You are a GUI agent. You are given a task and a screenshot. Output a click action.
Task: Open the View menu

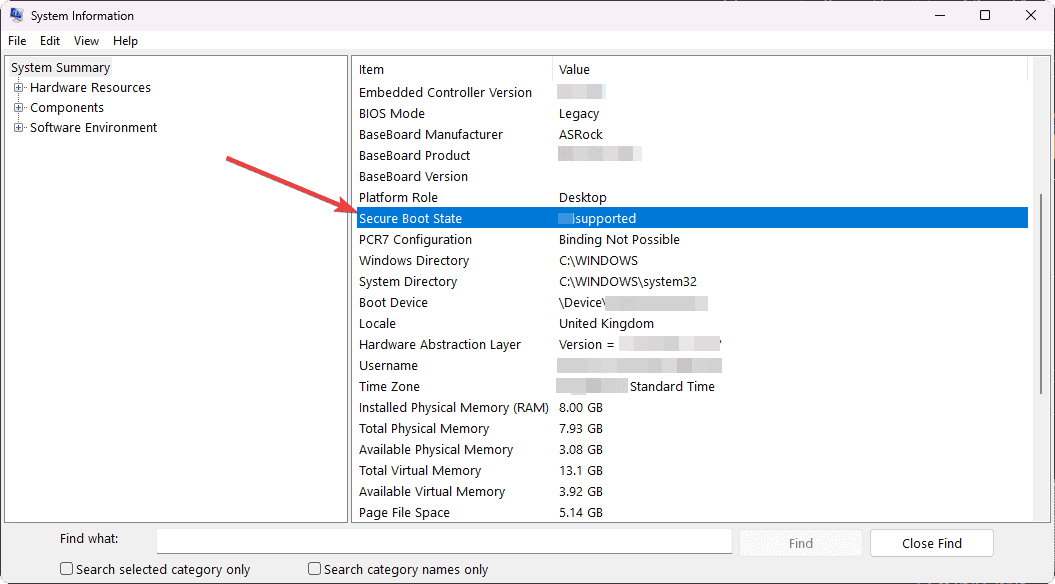(85, 40)
